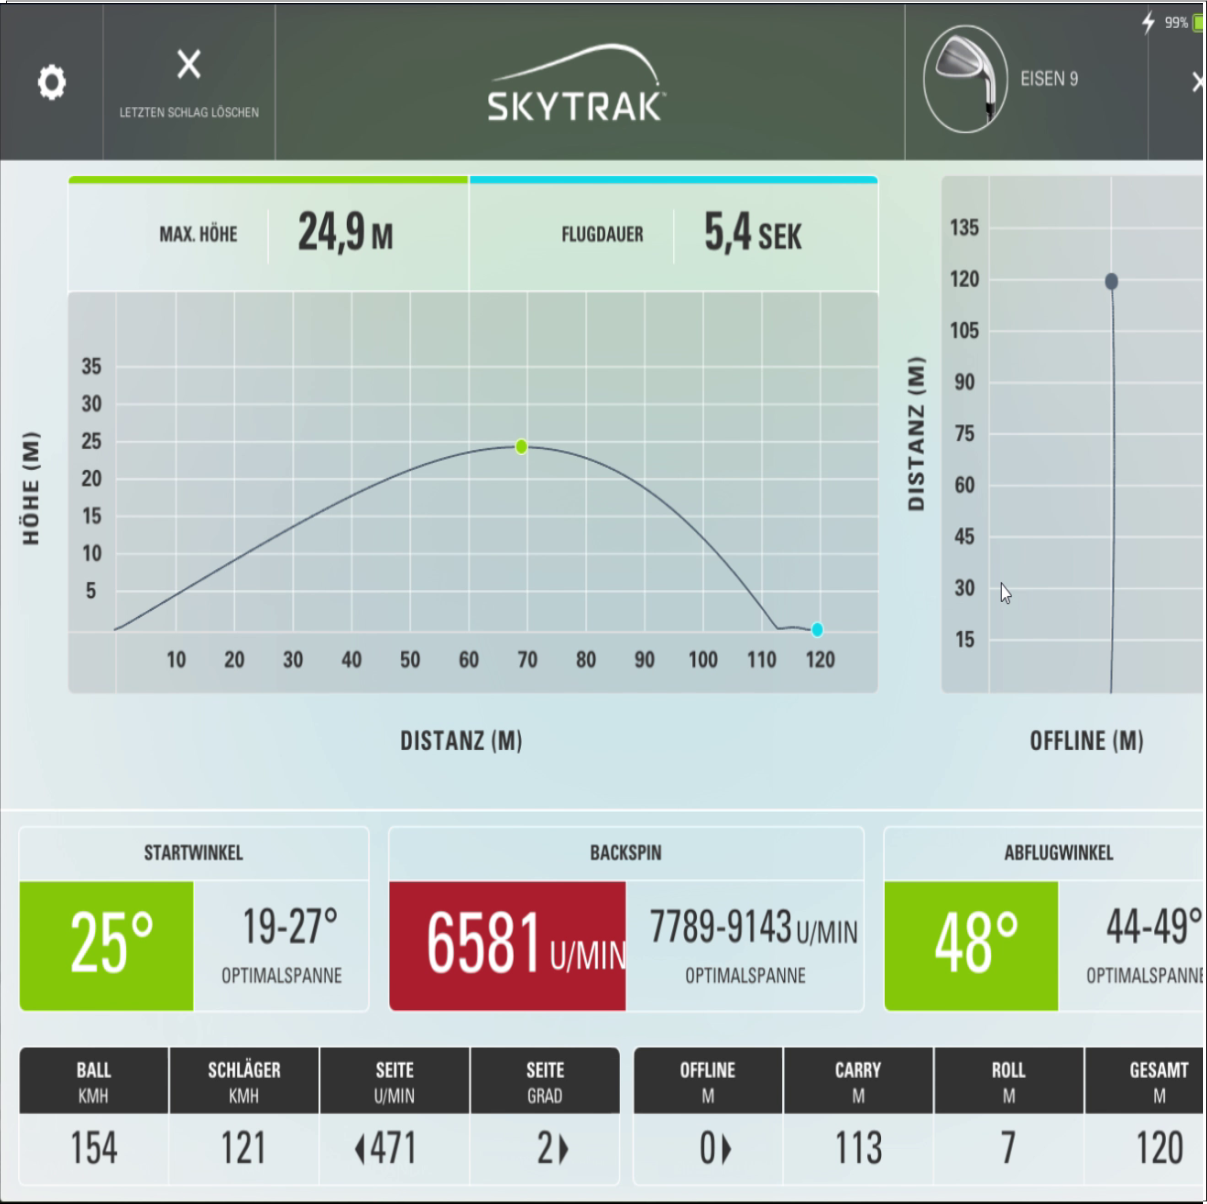
Task: Select the Flugdauer tab
Action: coord(673,235)
